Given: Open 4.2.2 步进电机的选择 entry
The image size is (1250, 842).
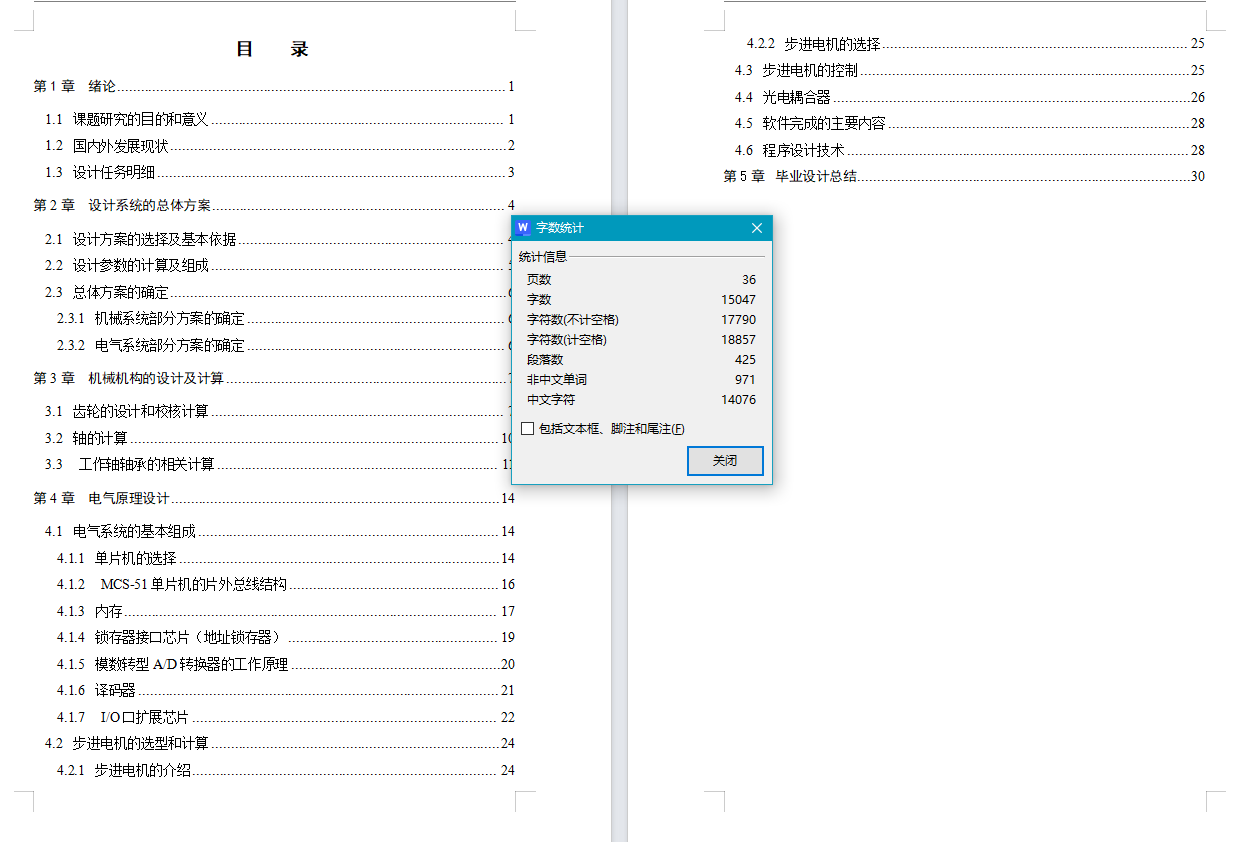Looking at the screenshot, I should click(976, 44).
